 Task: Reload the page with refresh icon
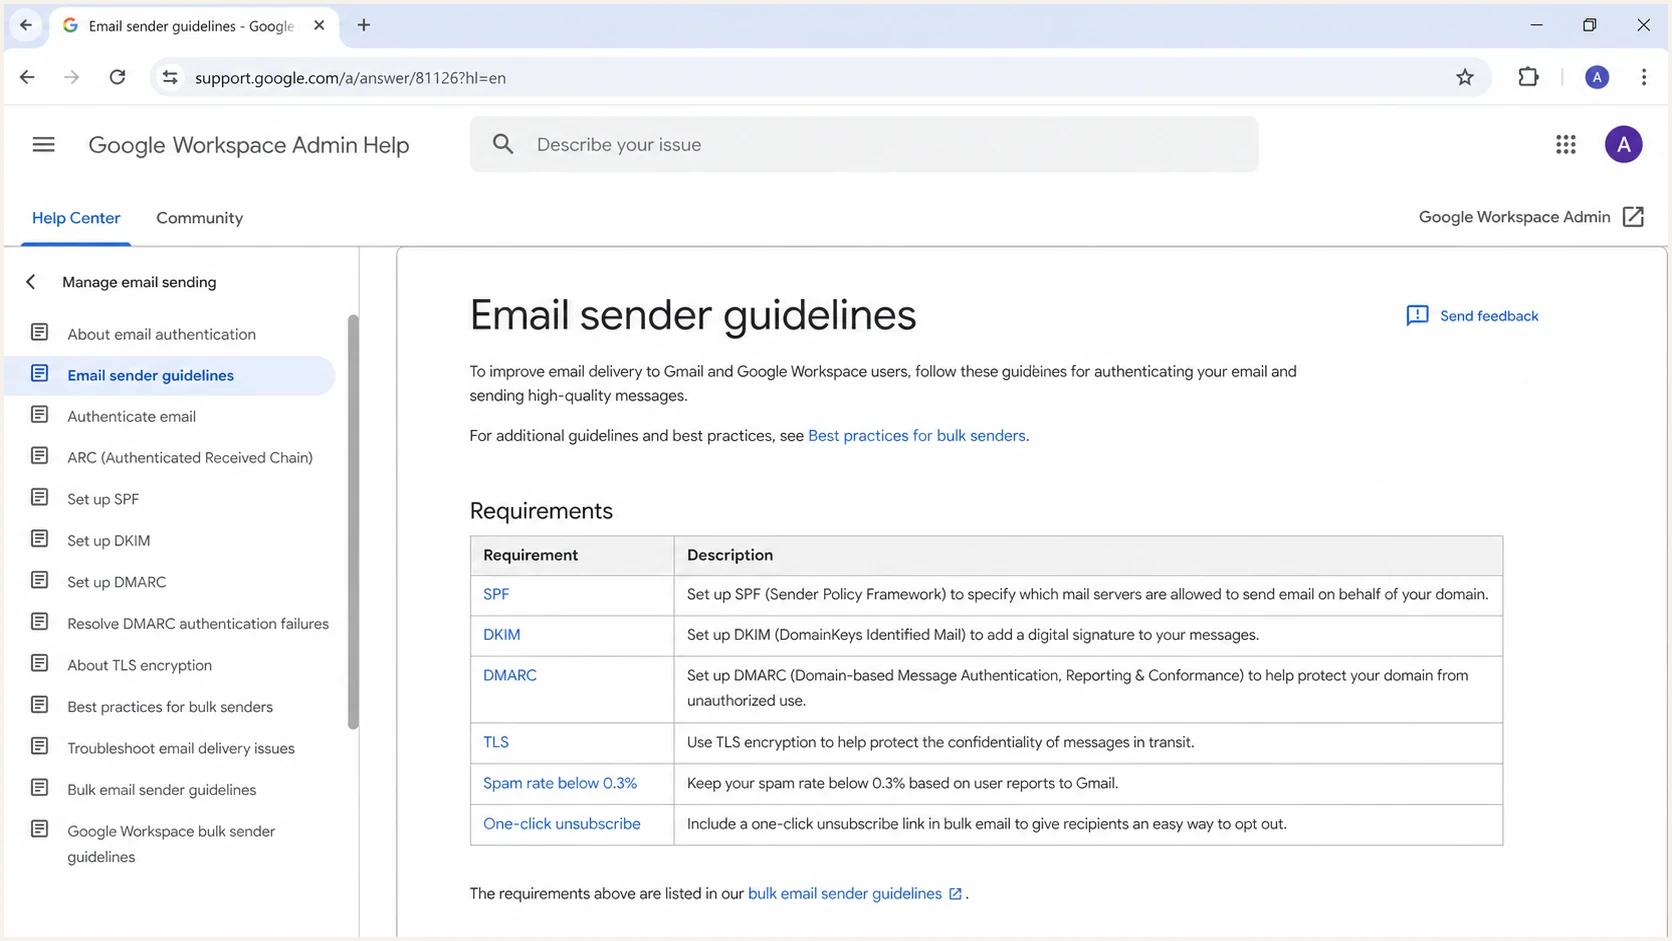[x=117, y=77]
